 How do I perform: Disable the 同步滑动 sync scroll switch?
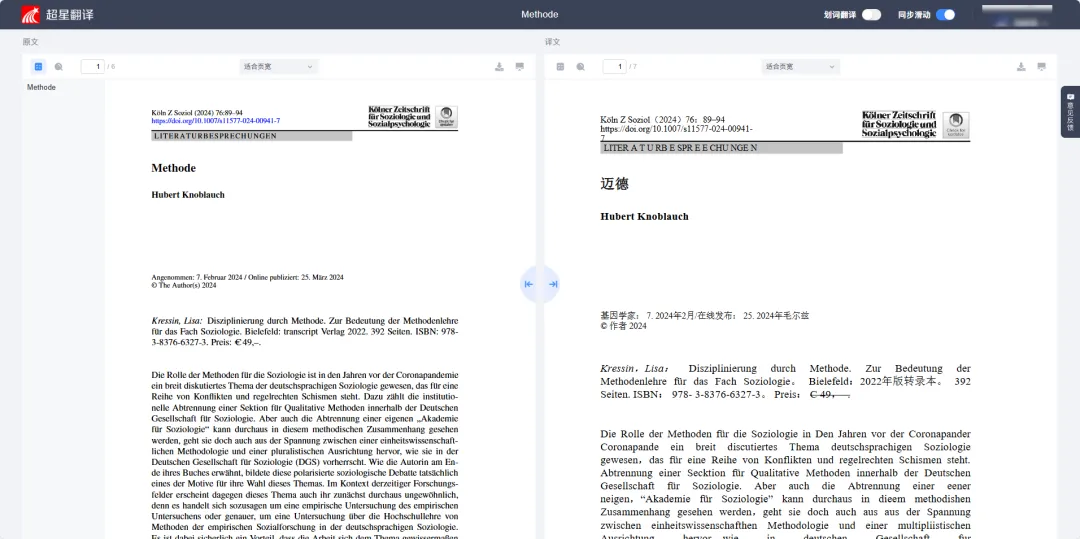click(945, 15)
